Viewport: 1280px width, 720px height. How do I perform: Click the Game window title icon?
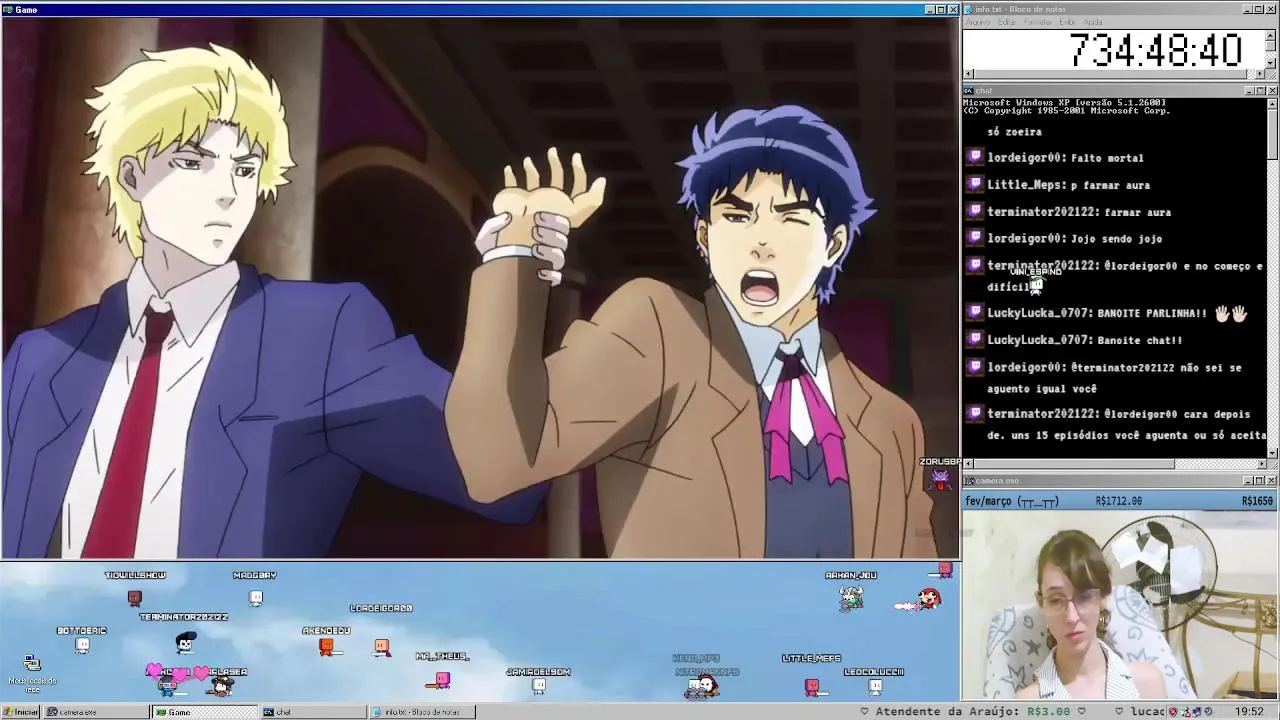click(8, 9)
